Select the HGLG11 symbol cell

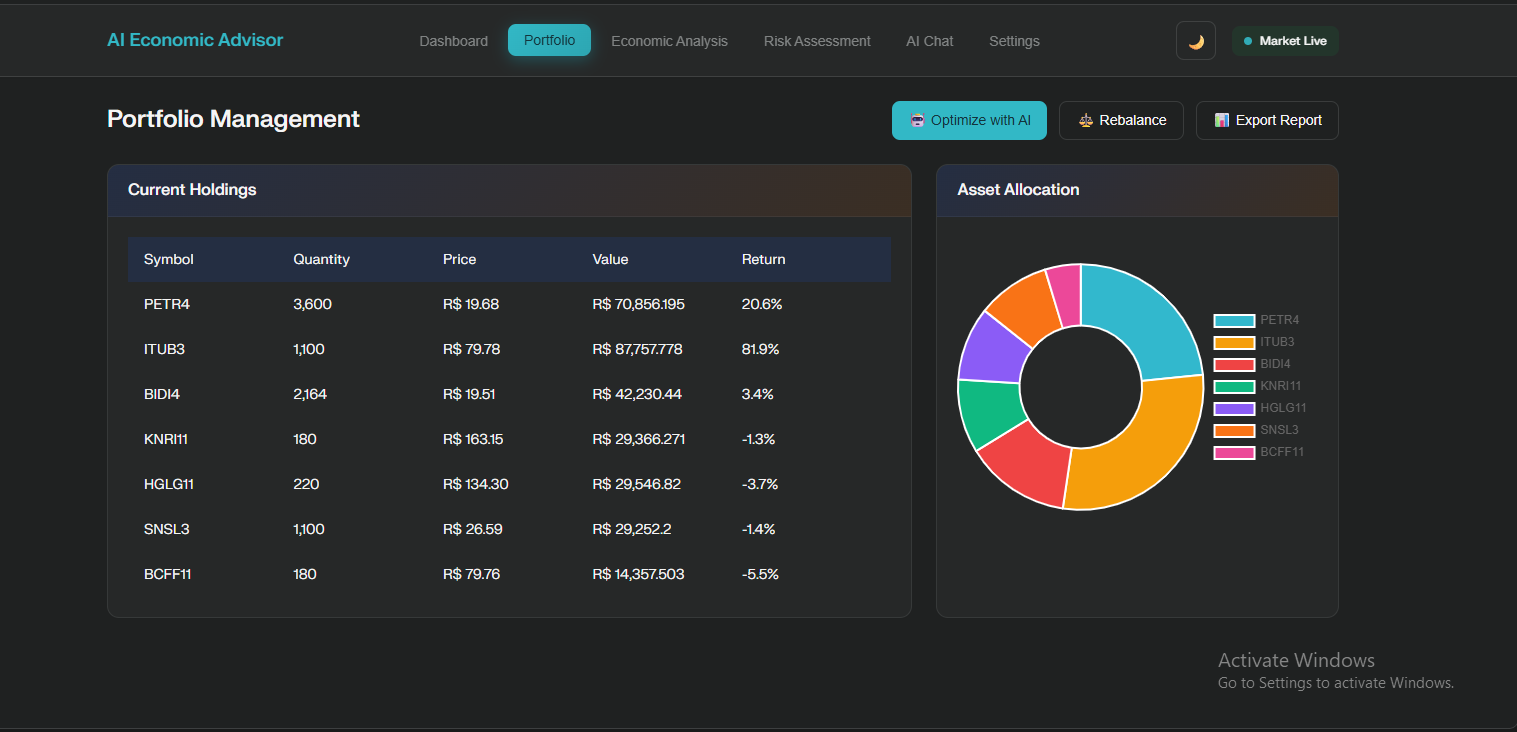pos(169,485)
